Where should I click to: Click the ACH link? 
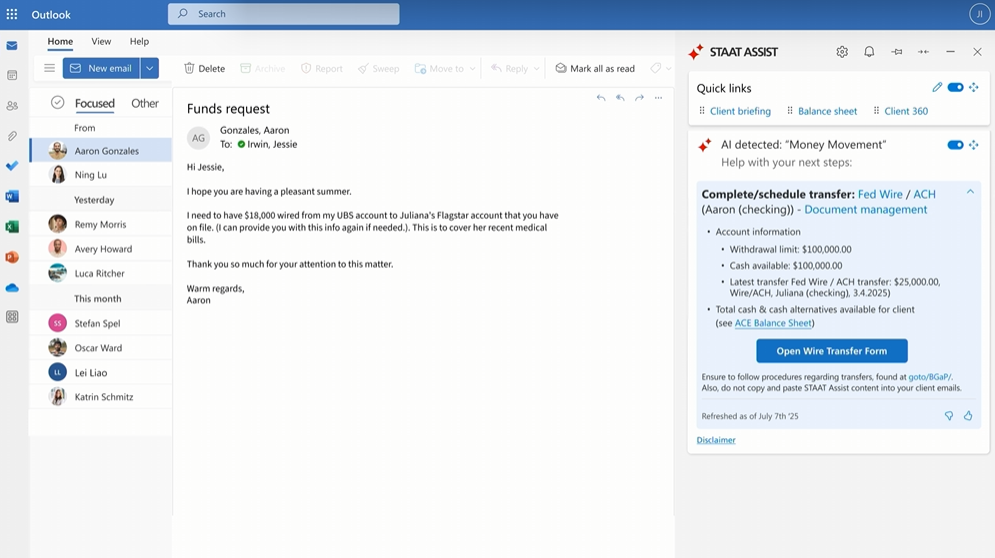(x=925, y=194)
